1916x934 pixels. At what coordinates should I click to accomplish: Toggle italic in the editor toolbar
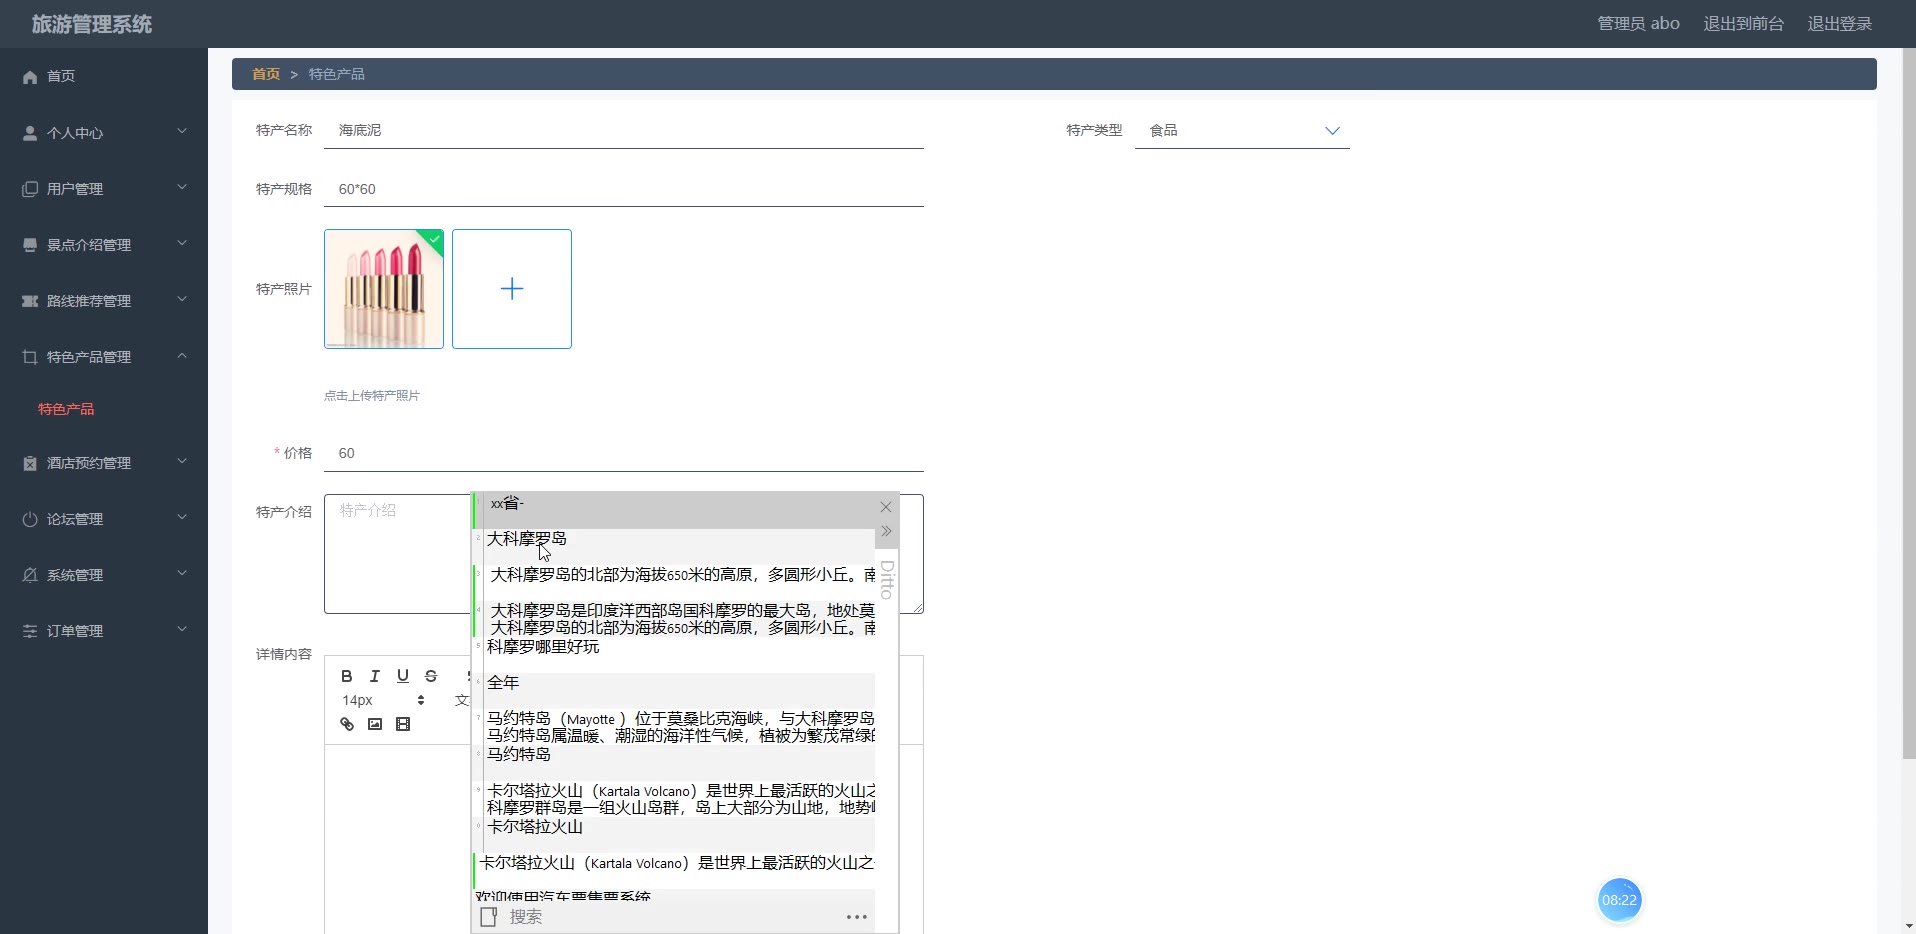(375, 676)
